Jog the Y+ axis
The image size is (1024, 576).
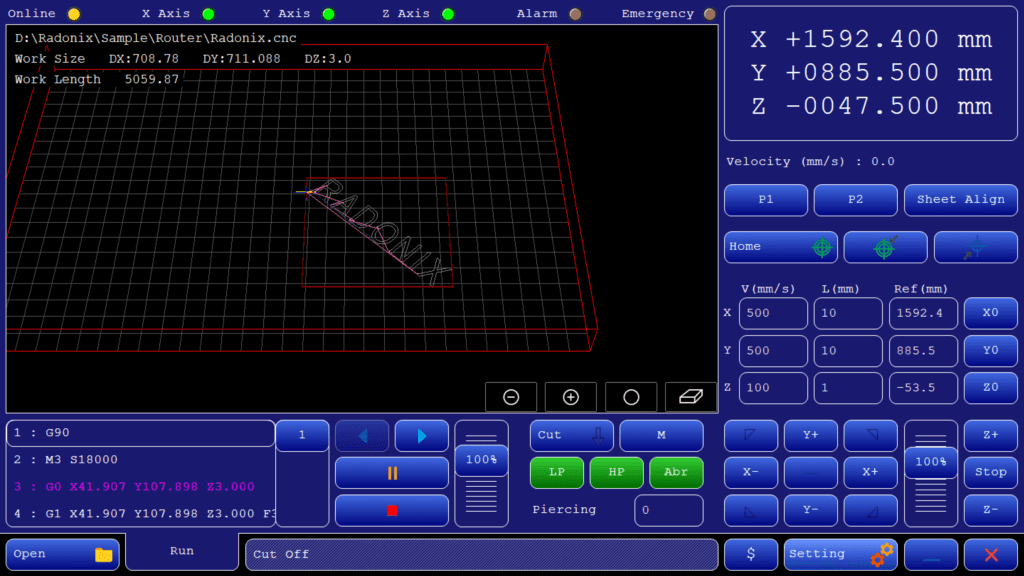(810, 436)
